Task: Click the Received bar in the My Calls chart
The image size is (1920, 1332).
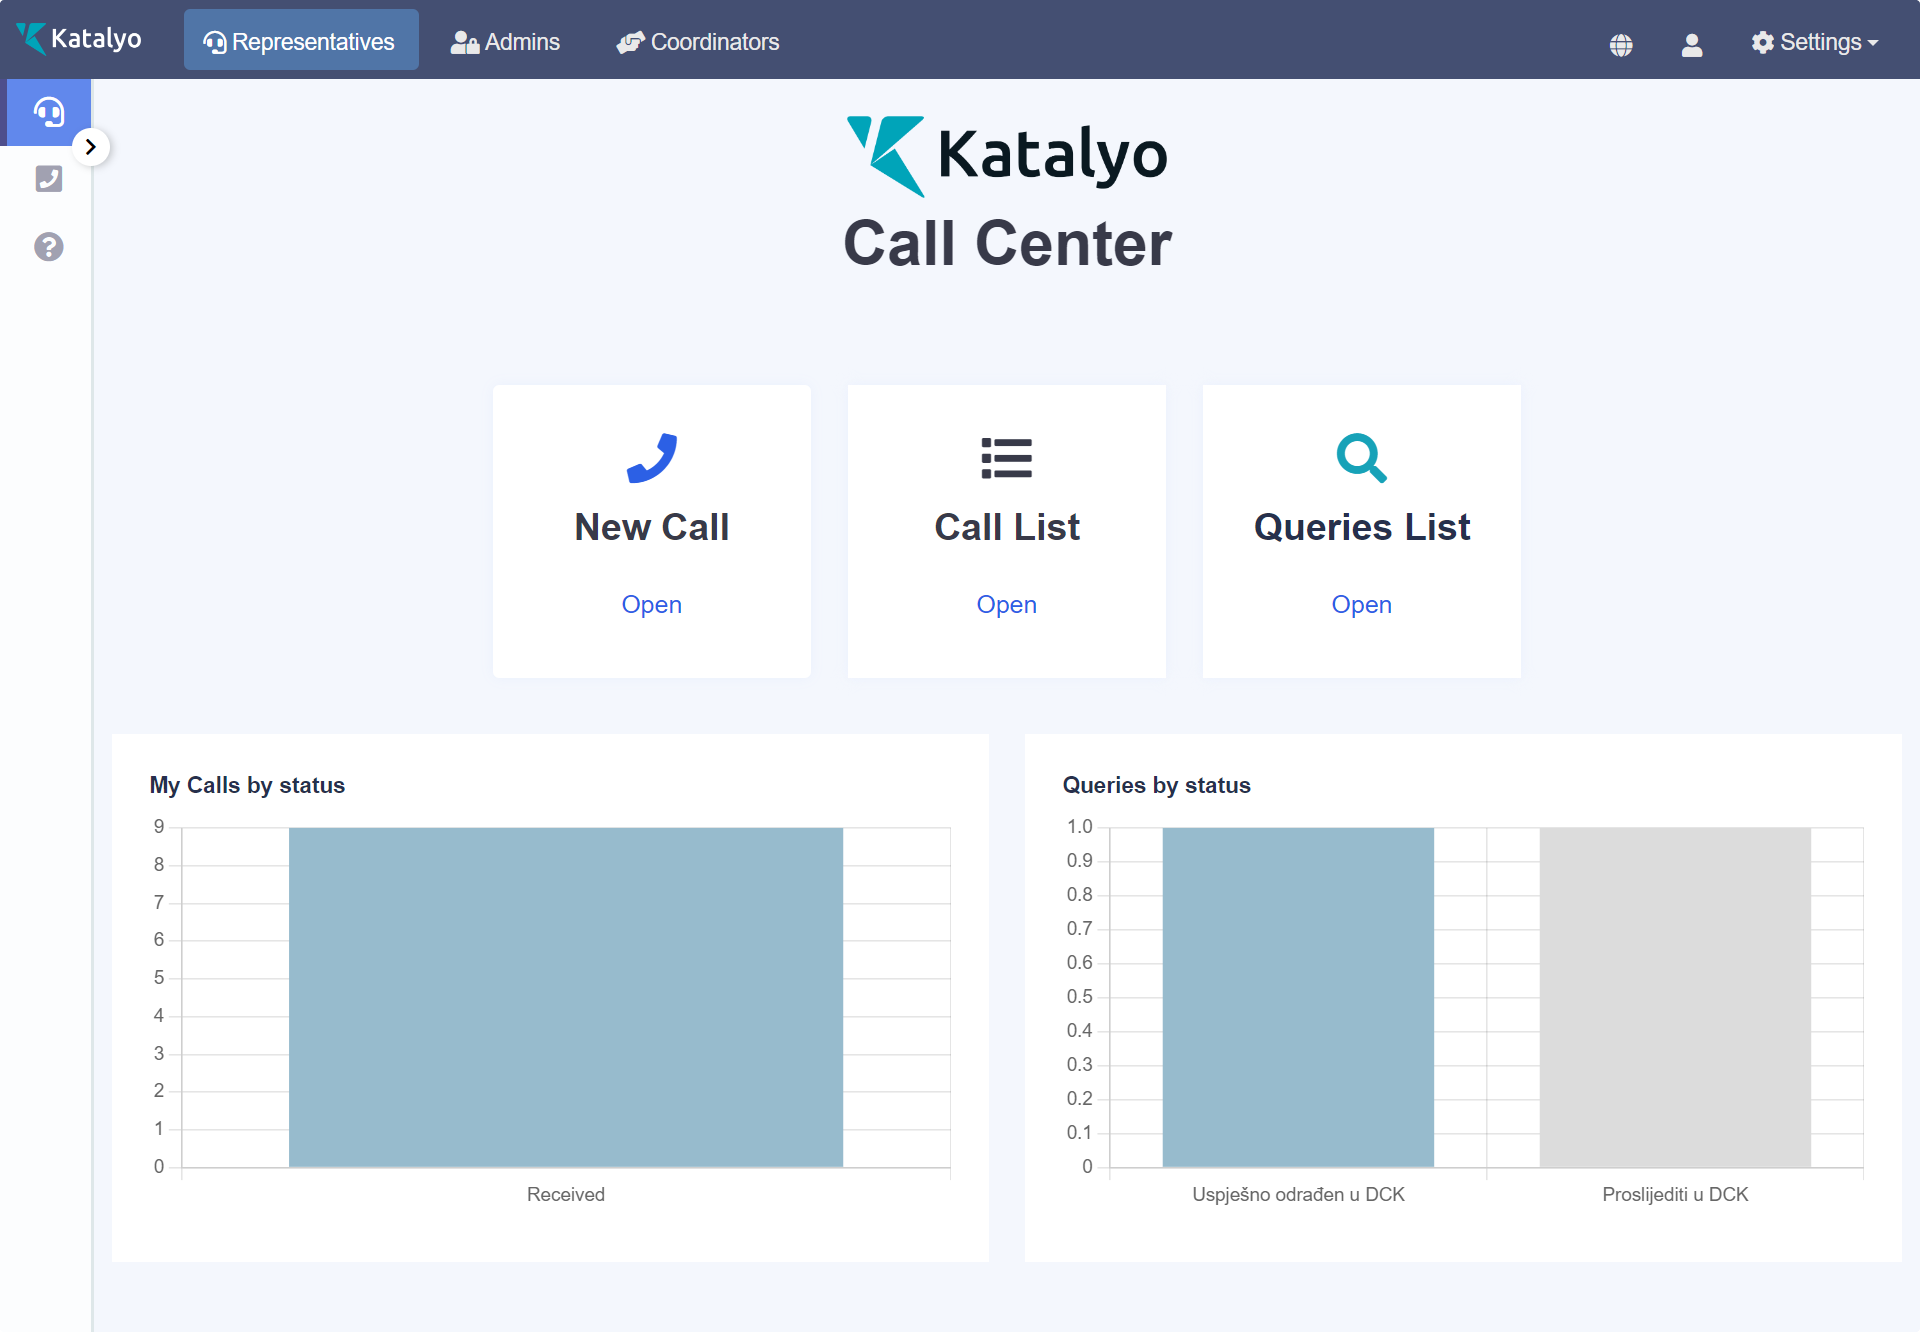Action: (565, 996)
